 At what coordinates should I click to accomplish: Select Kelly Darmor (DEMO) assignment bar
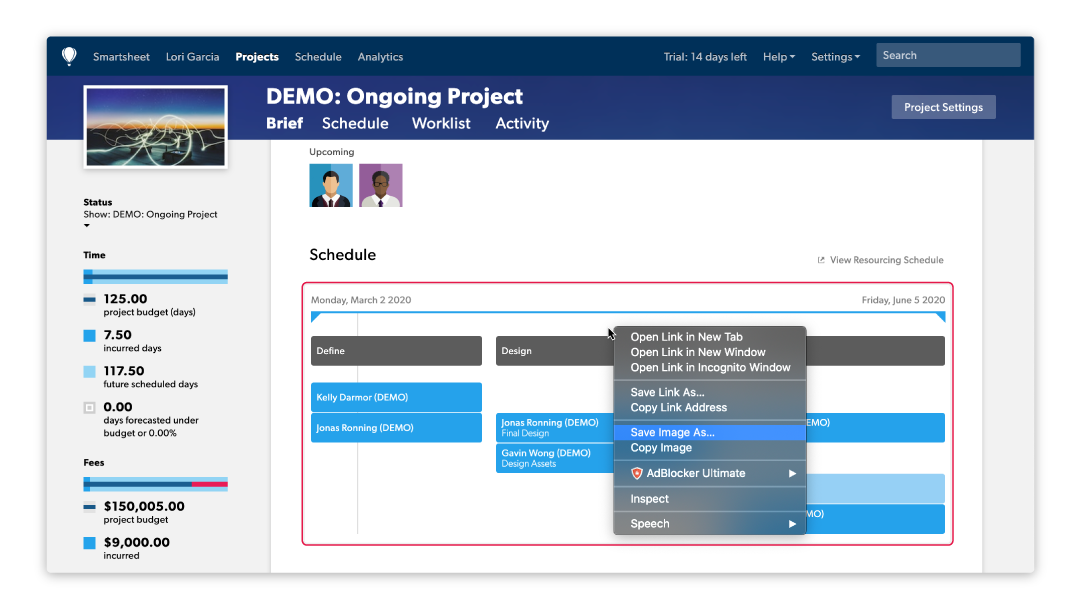coord(396,397)
